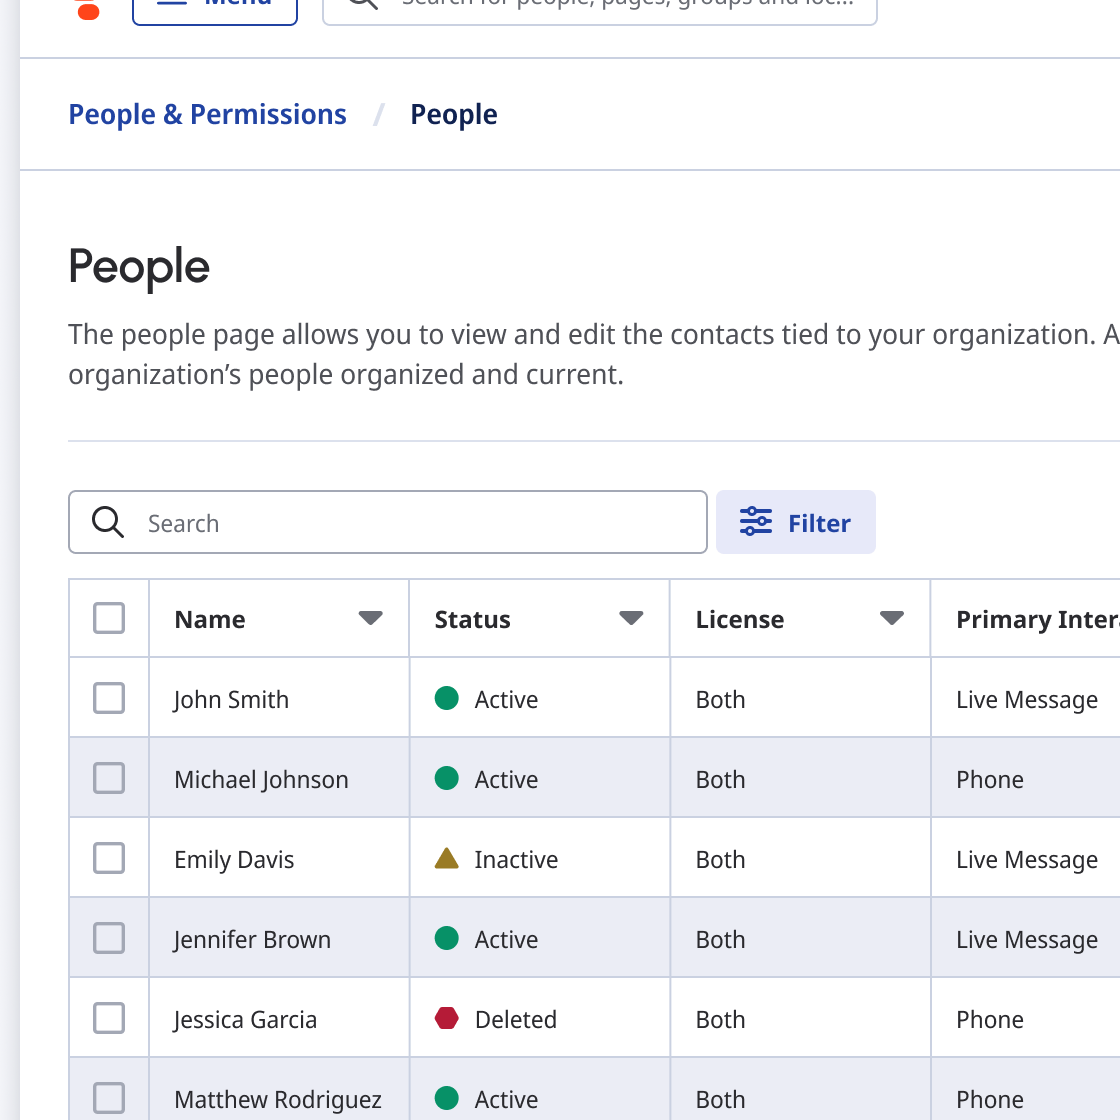Sort by the Name column header
Image resolution: width=1120 pixels, height=1120 pixels.
tap(210, 619)
